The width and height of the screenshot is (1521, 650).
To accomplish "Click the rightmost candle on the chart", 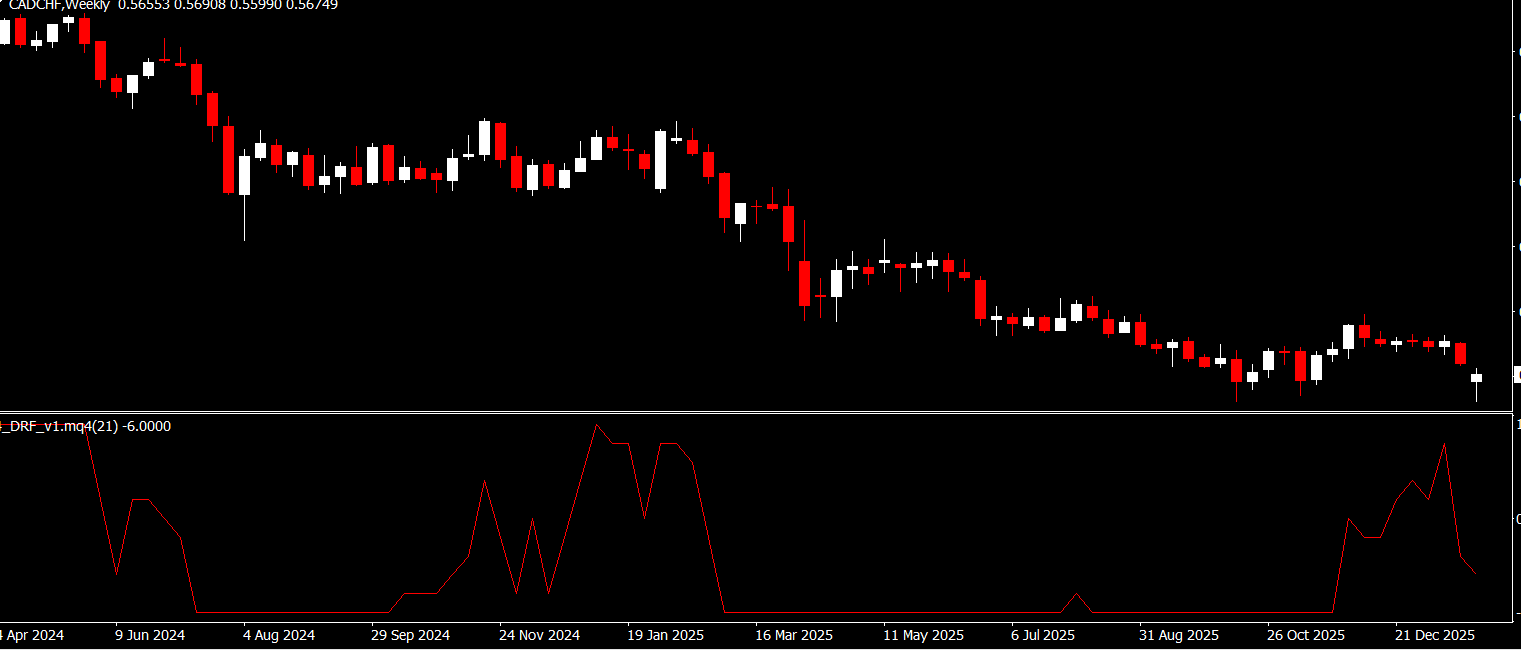I will [1476, 378].
